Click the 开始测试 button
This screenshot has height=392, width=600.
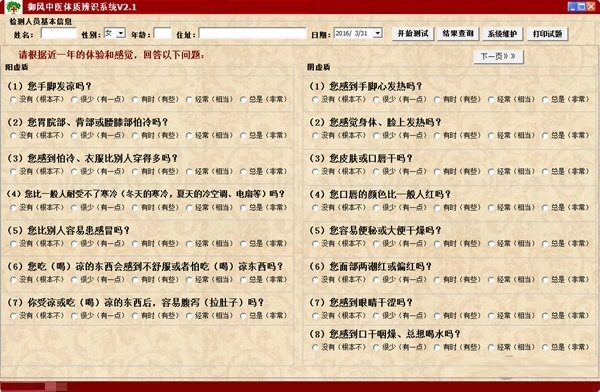click(x=412, y=34)
